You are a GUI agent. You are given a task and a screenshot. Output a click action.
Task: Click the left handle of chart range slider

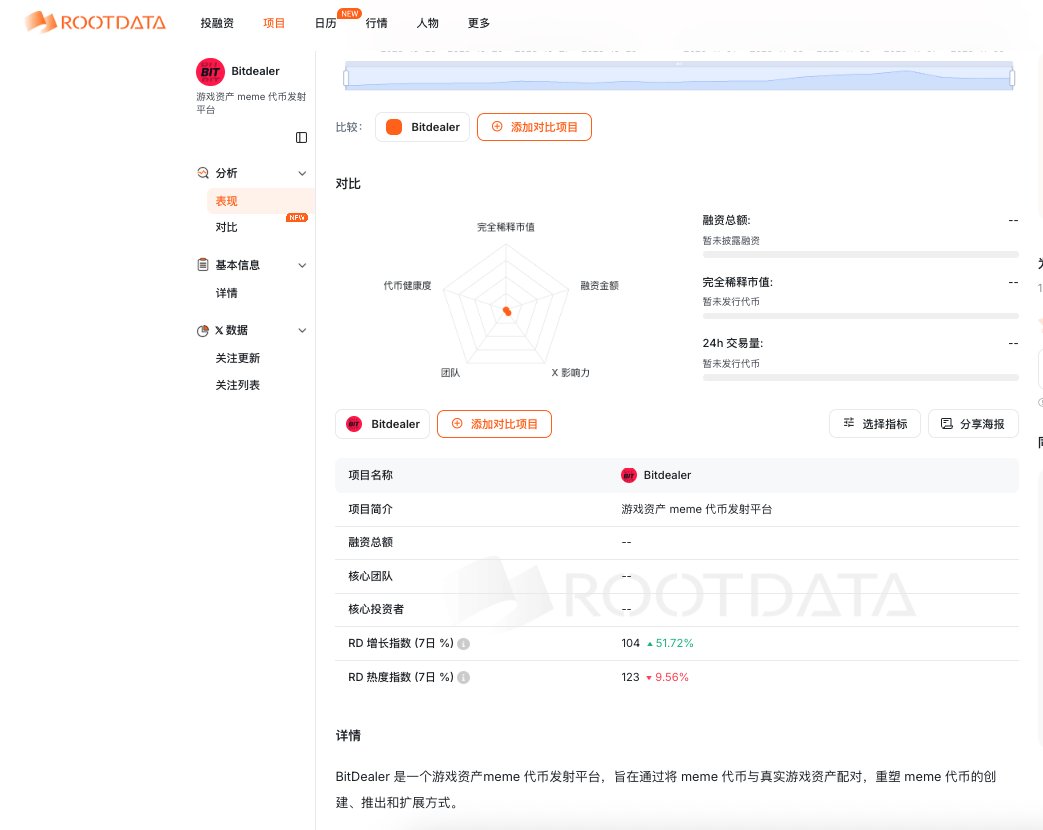(346, 77)
